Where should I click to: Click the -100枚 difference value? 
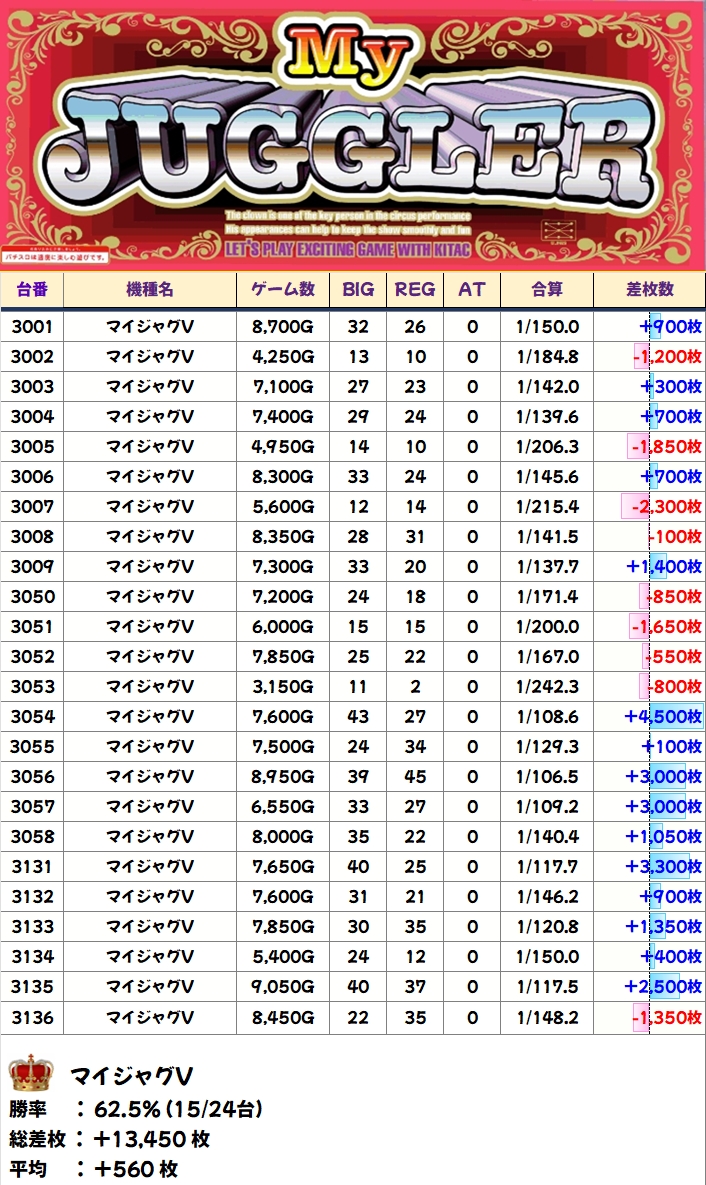tap(675, 537)
